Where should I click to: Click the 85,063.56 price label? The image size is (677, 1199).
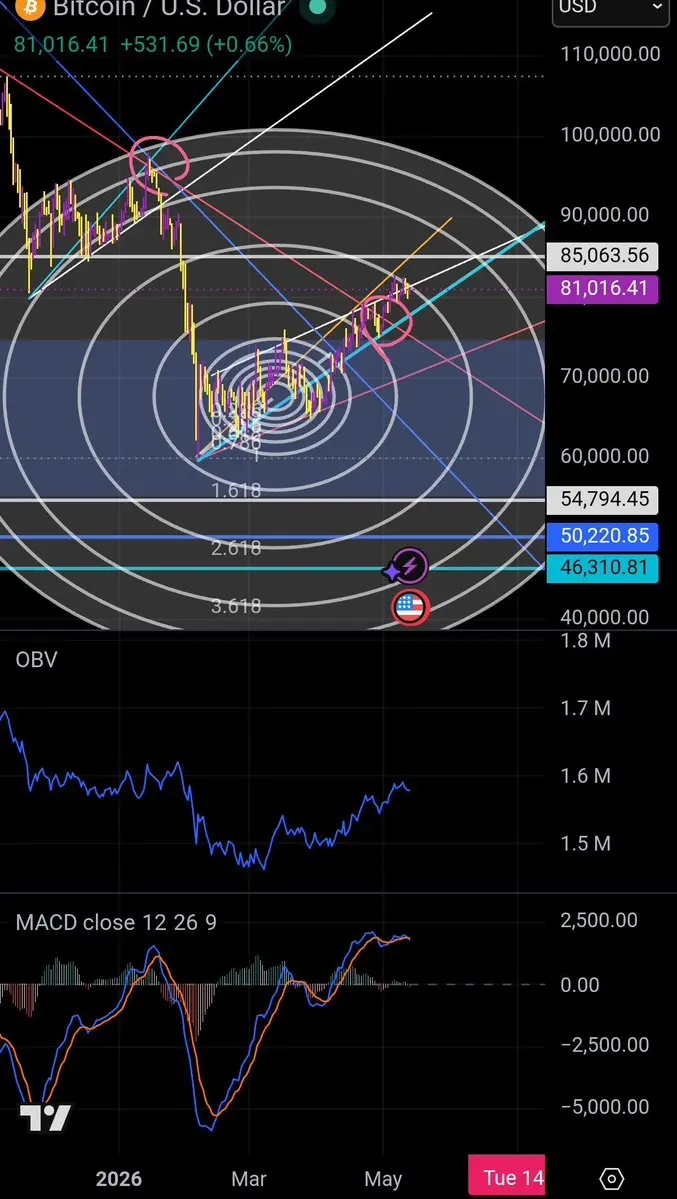click(604, 255)
